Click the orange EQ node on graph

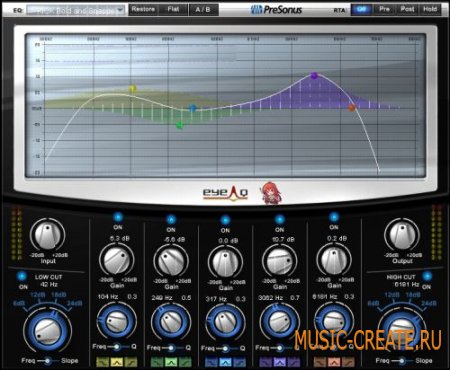click(x=352, y=108)
